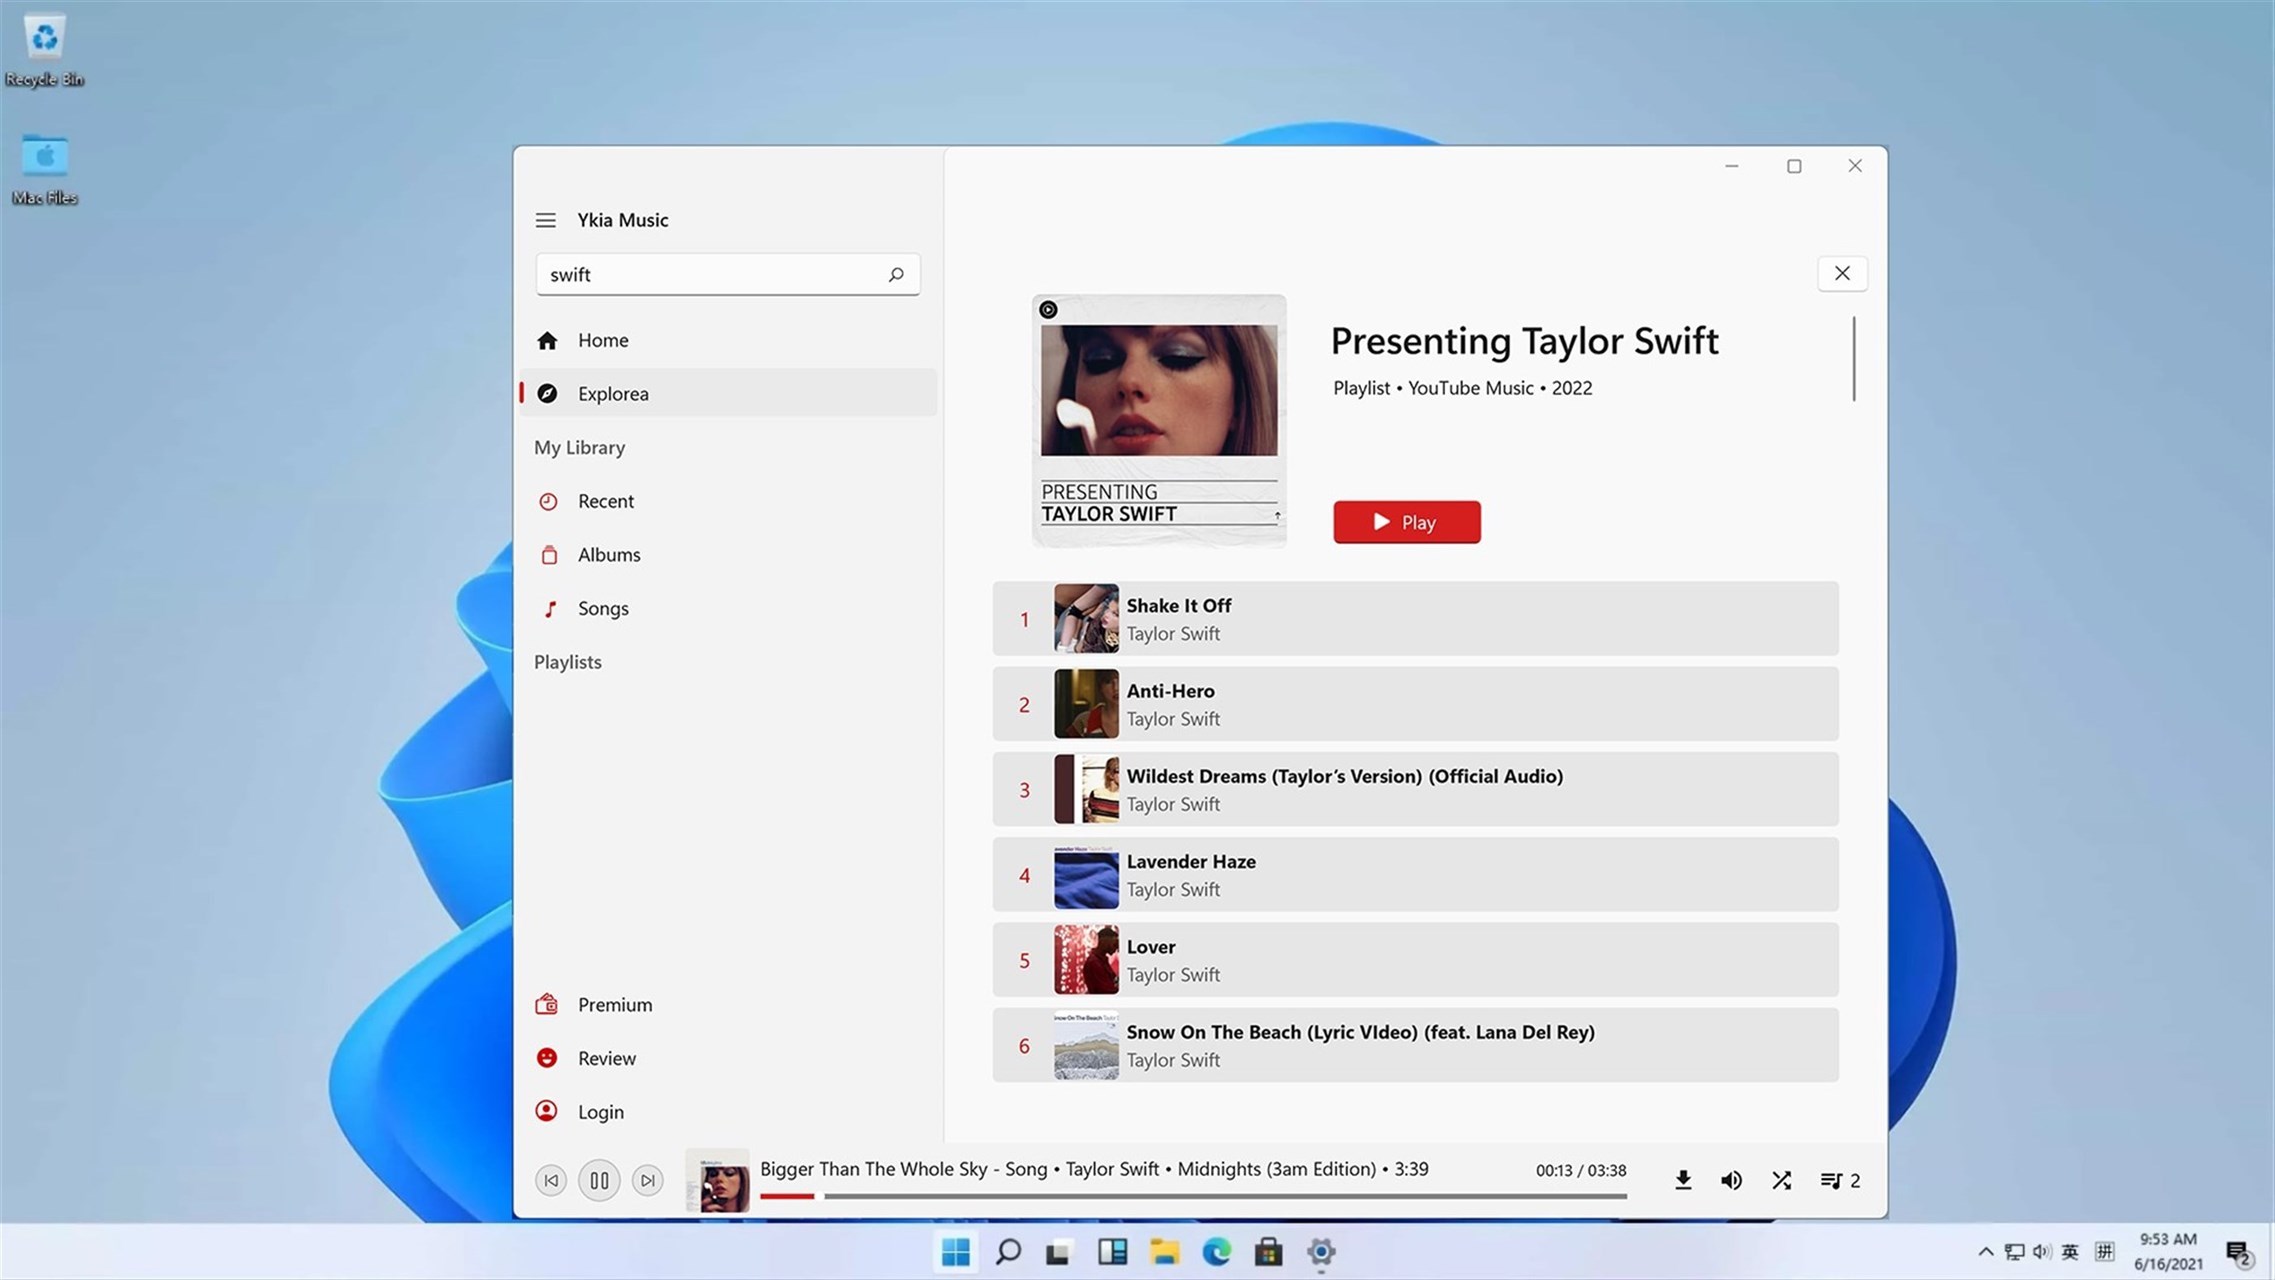This screenshot has height=1280, width=2275.
Task: Toggle shuffle playback mode
Action: pyautogui.click(x=1781, y=1180)
